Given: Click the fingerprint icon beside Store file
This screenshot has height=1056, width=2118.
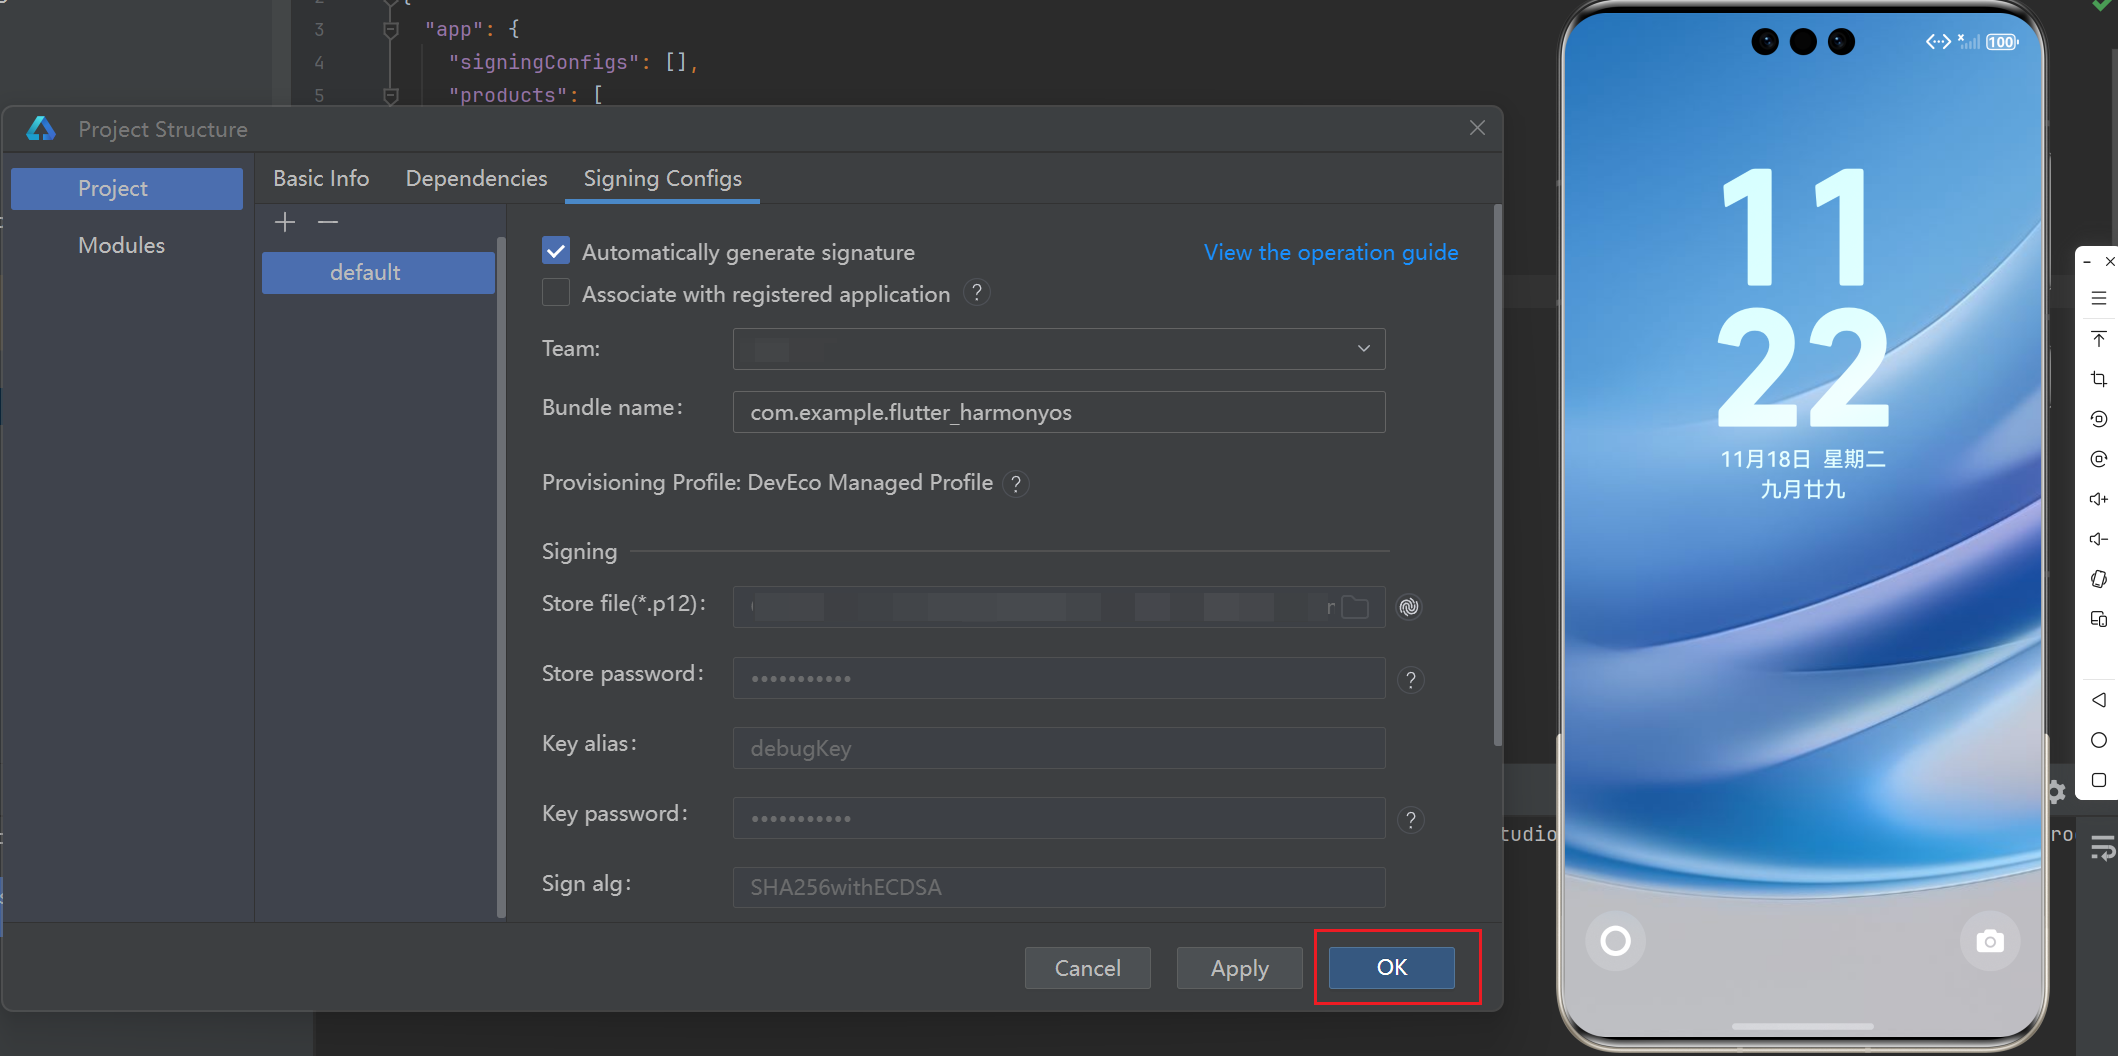Looking at the screenshot, I should tap(1409, 607).
